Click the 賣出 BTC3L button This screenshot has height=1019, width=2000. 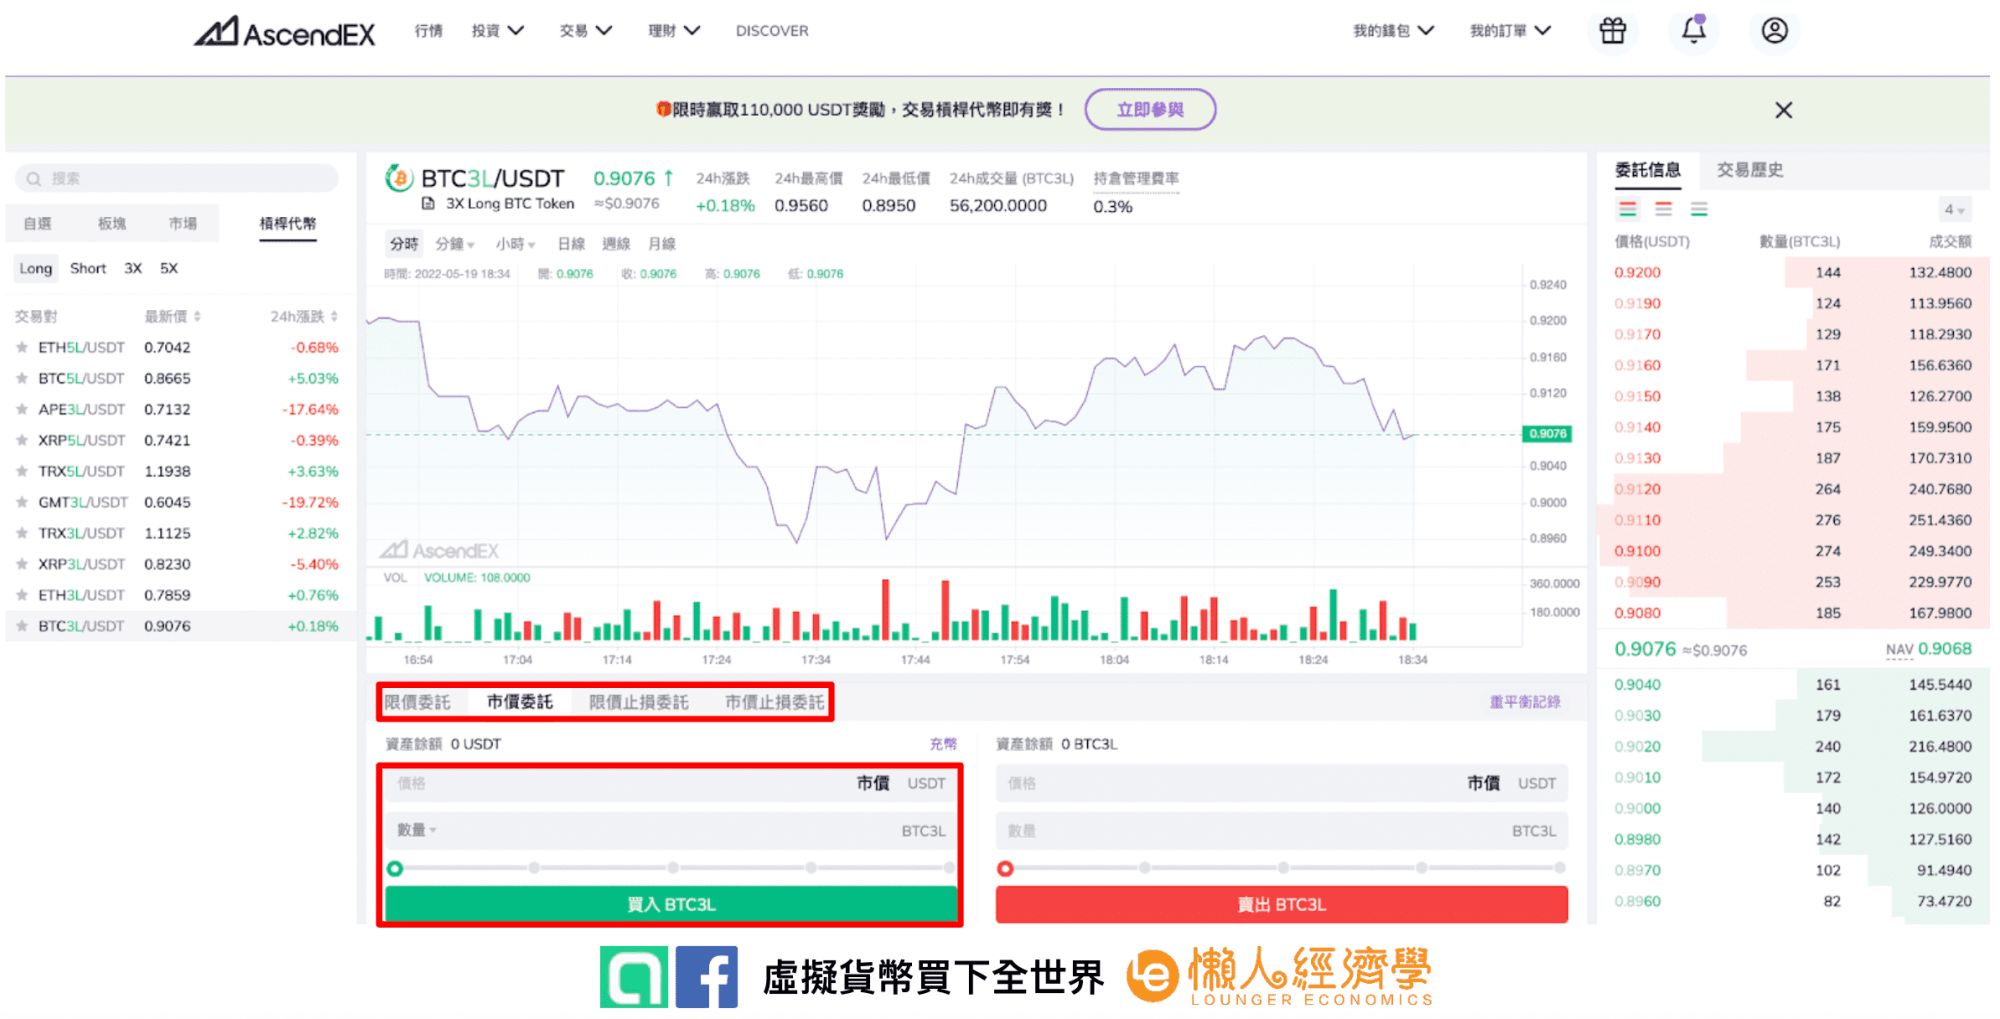pyautogui.click(x=1281, y=904)
